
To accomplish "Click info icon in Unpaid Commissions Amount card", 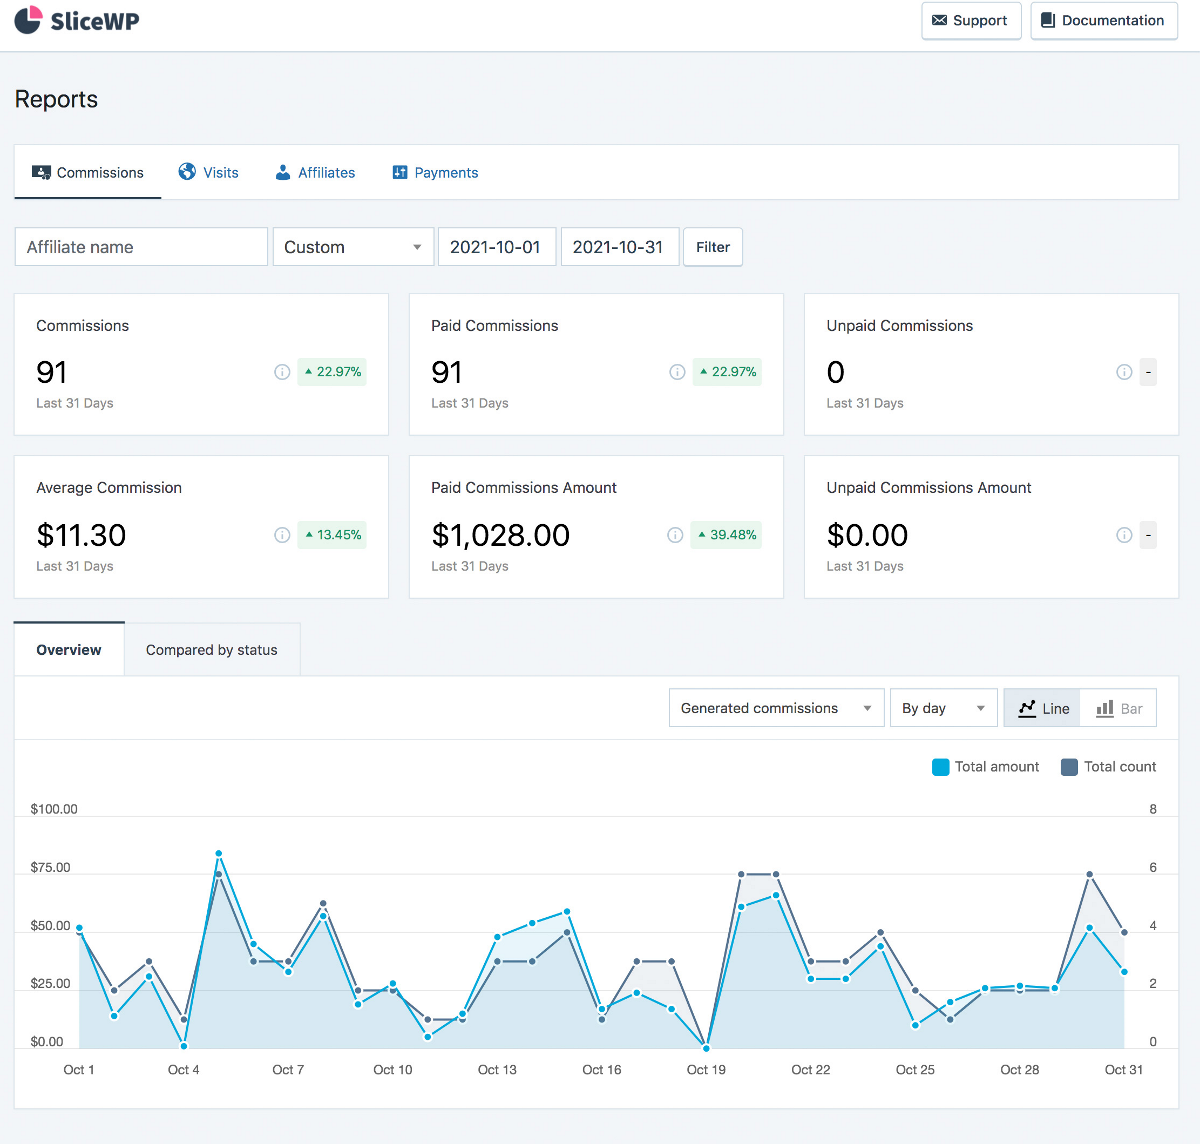I will [1124, 535].
